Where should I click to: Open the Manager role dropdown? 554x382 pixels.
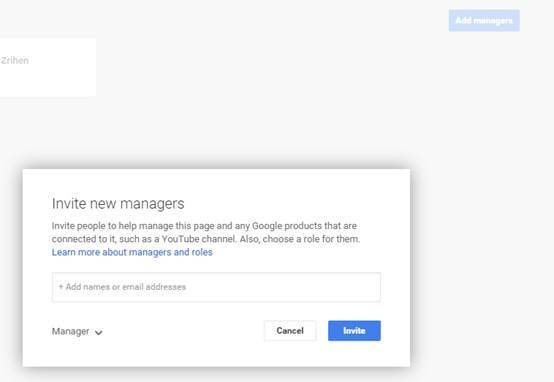77,331
